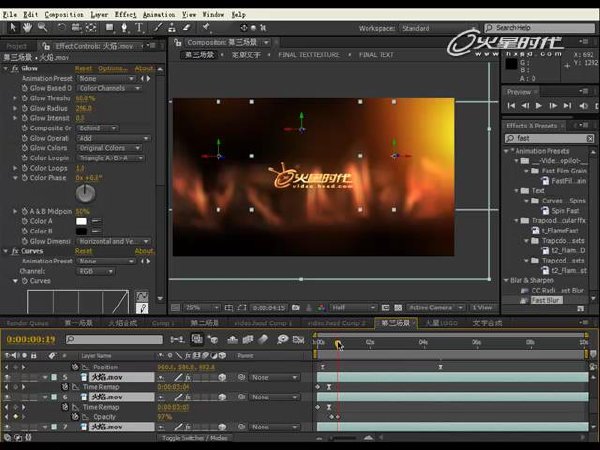Take a snapshot with the camera icon
Image resolution: width=600 pixels, height=450 pixels.
point(295,308)
